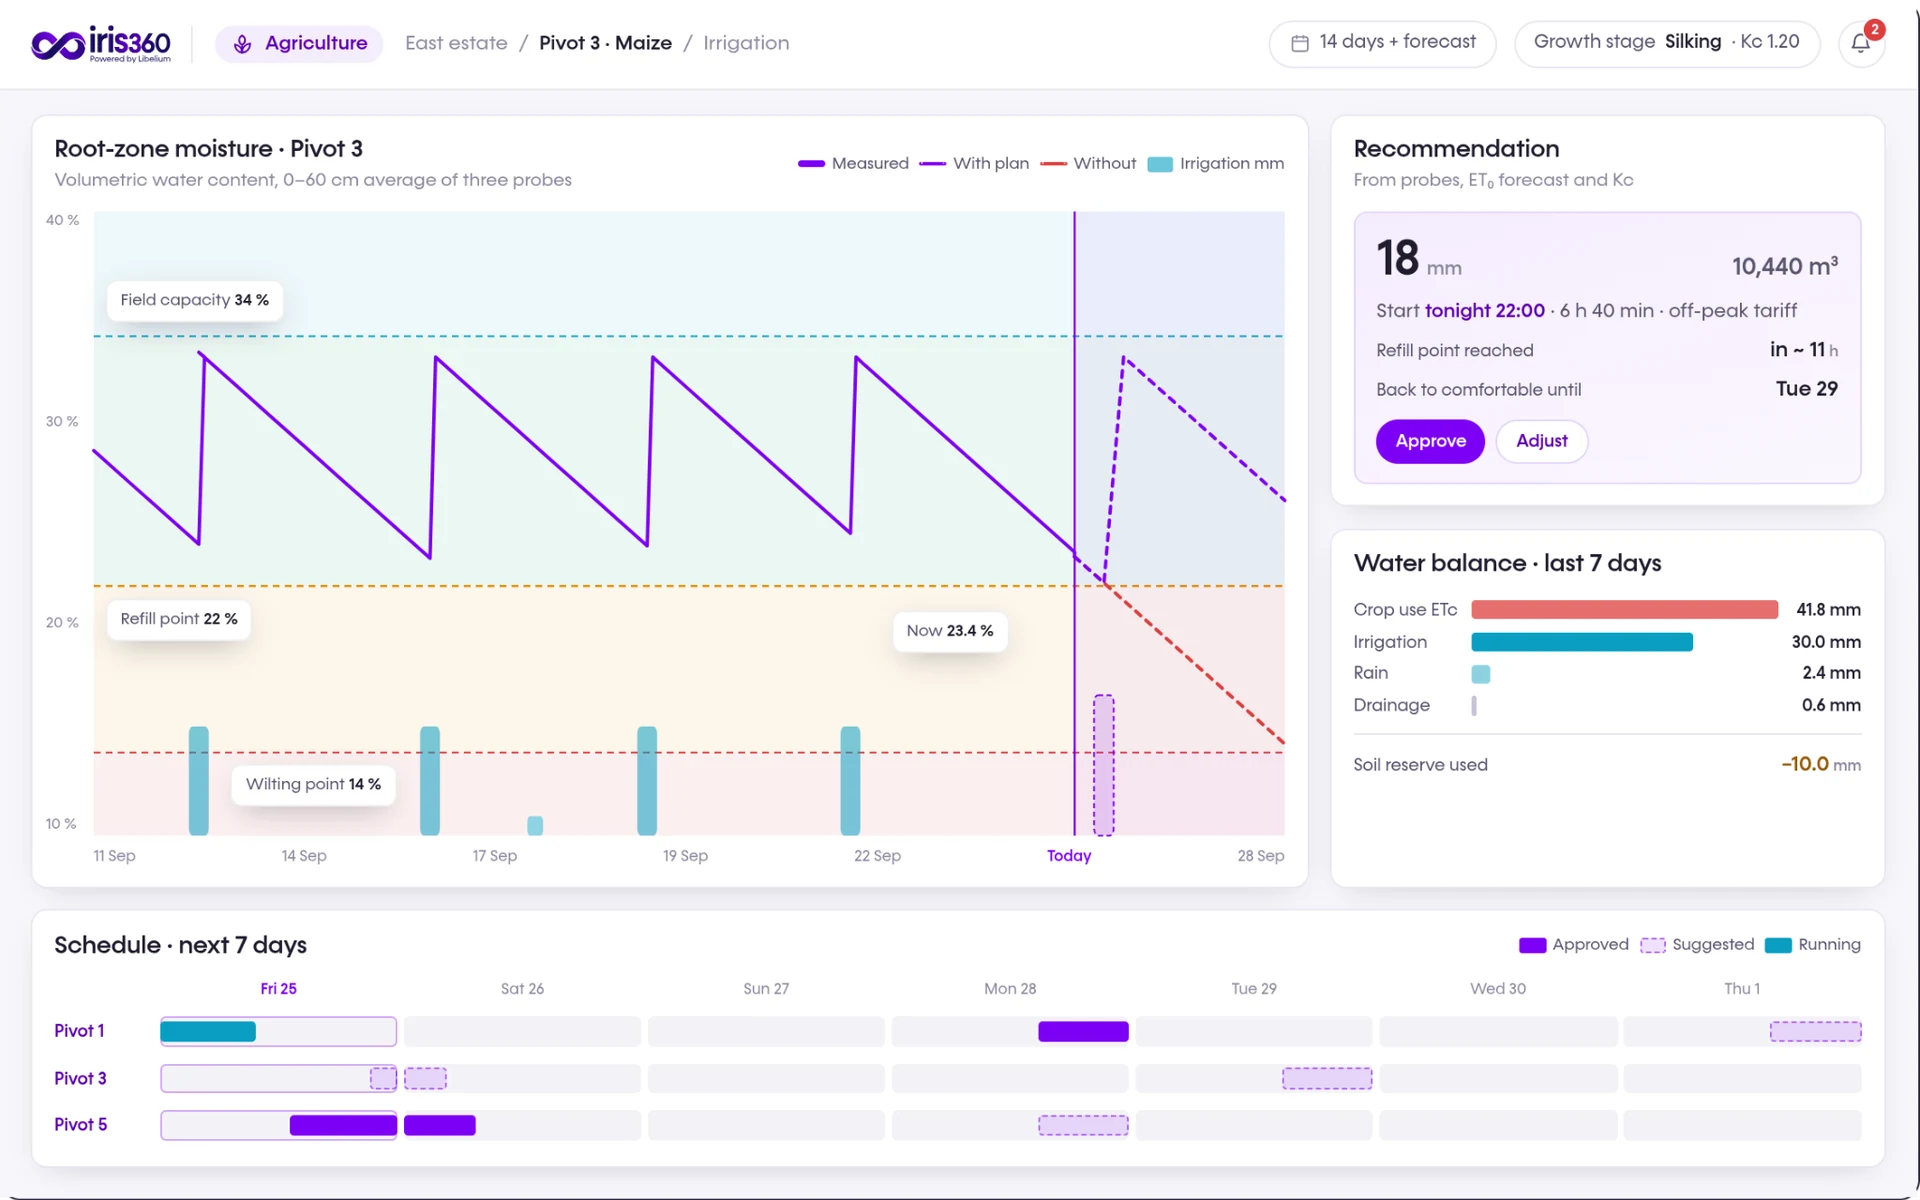Go to East estate breadcrumb
Viewport: 1920px width, 1200px height.
tap(456, 43)
